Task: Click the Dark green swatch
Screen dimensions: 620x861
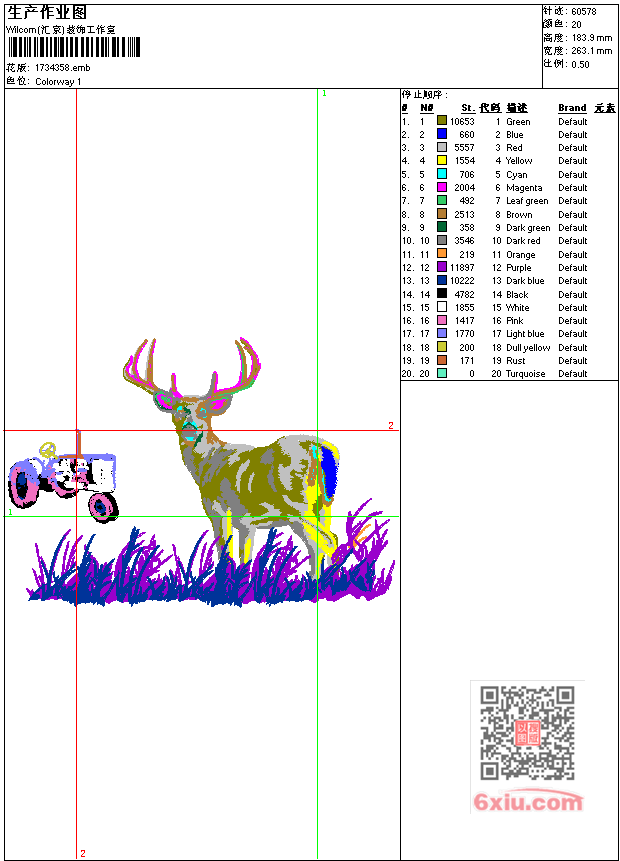Action: coord(442,227)
